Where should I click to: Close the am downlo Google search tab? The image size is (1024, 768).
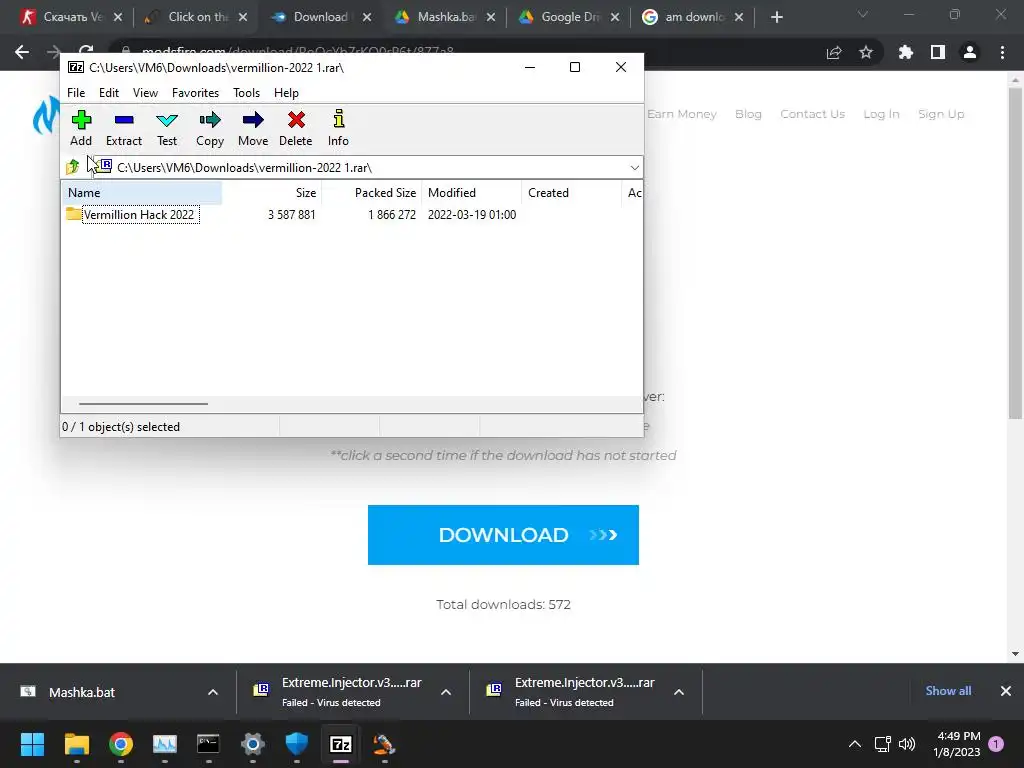739,18
